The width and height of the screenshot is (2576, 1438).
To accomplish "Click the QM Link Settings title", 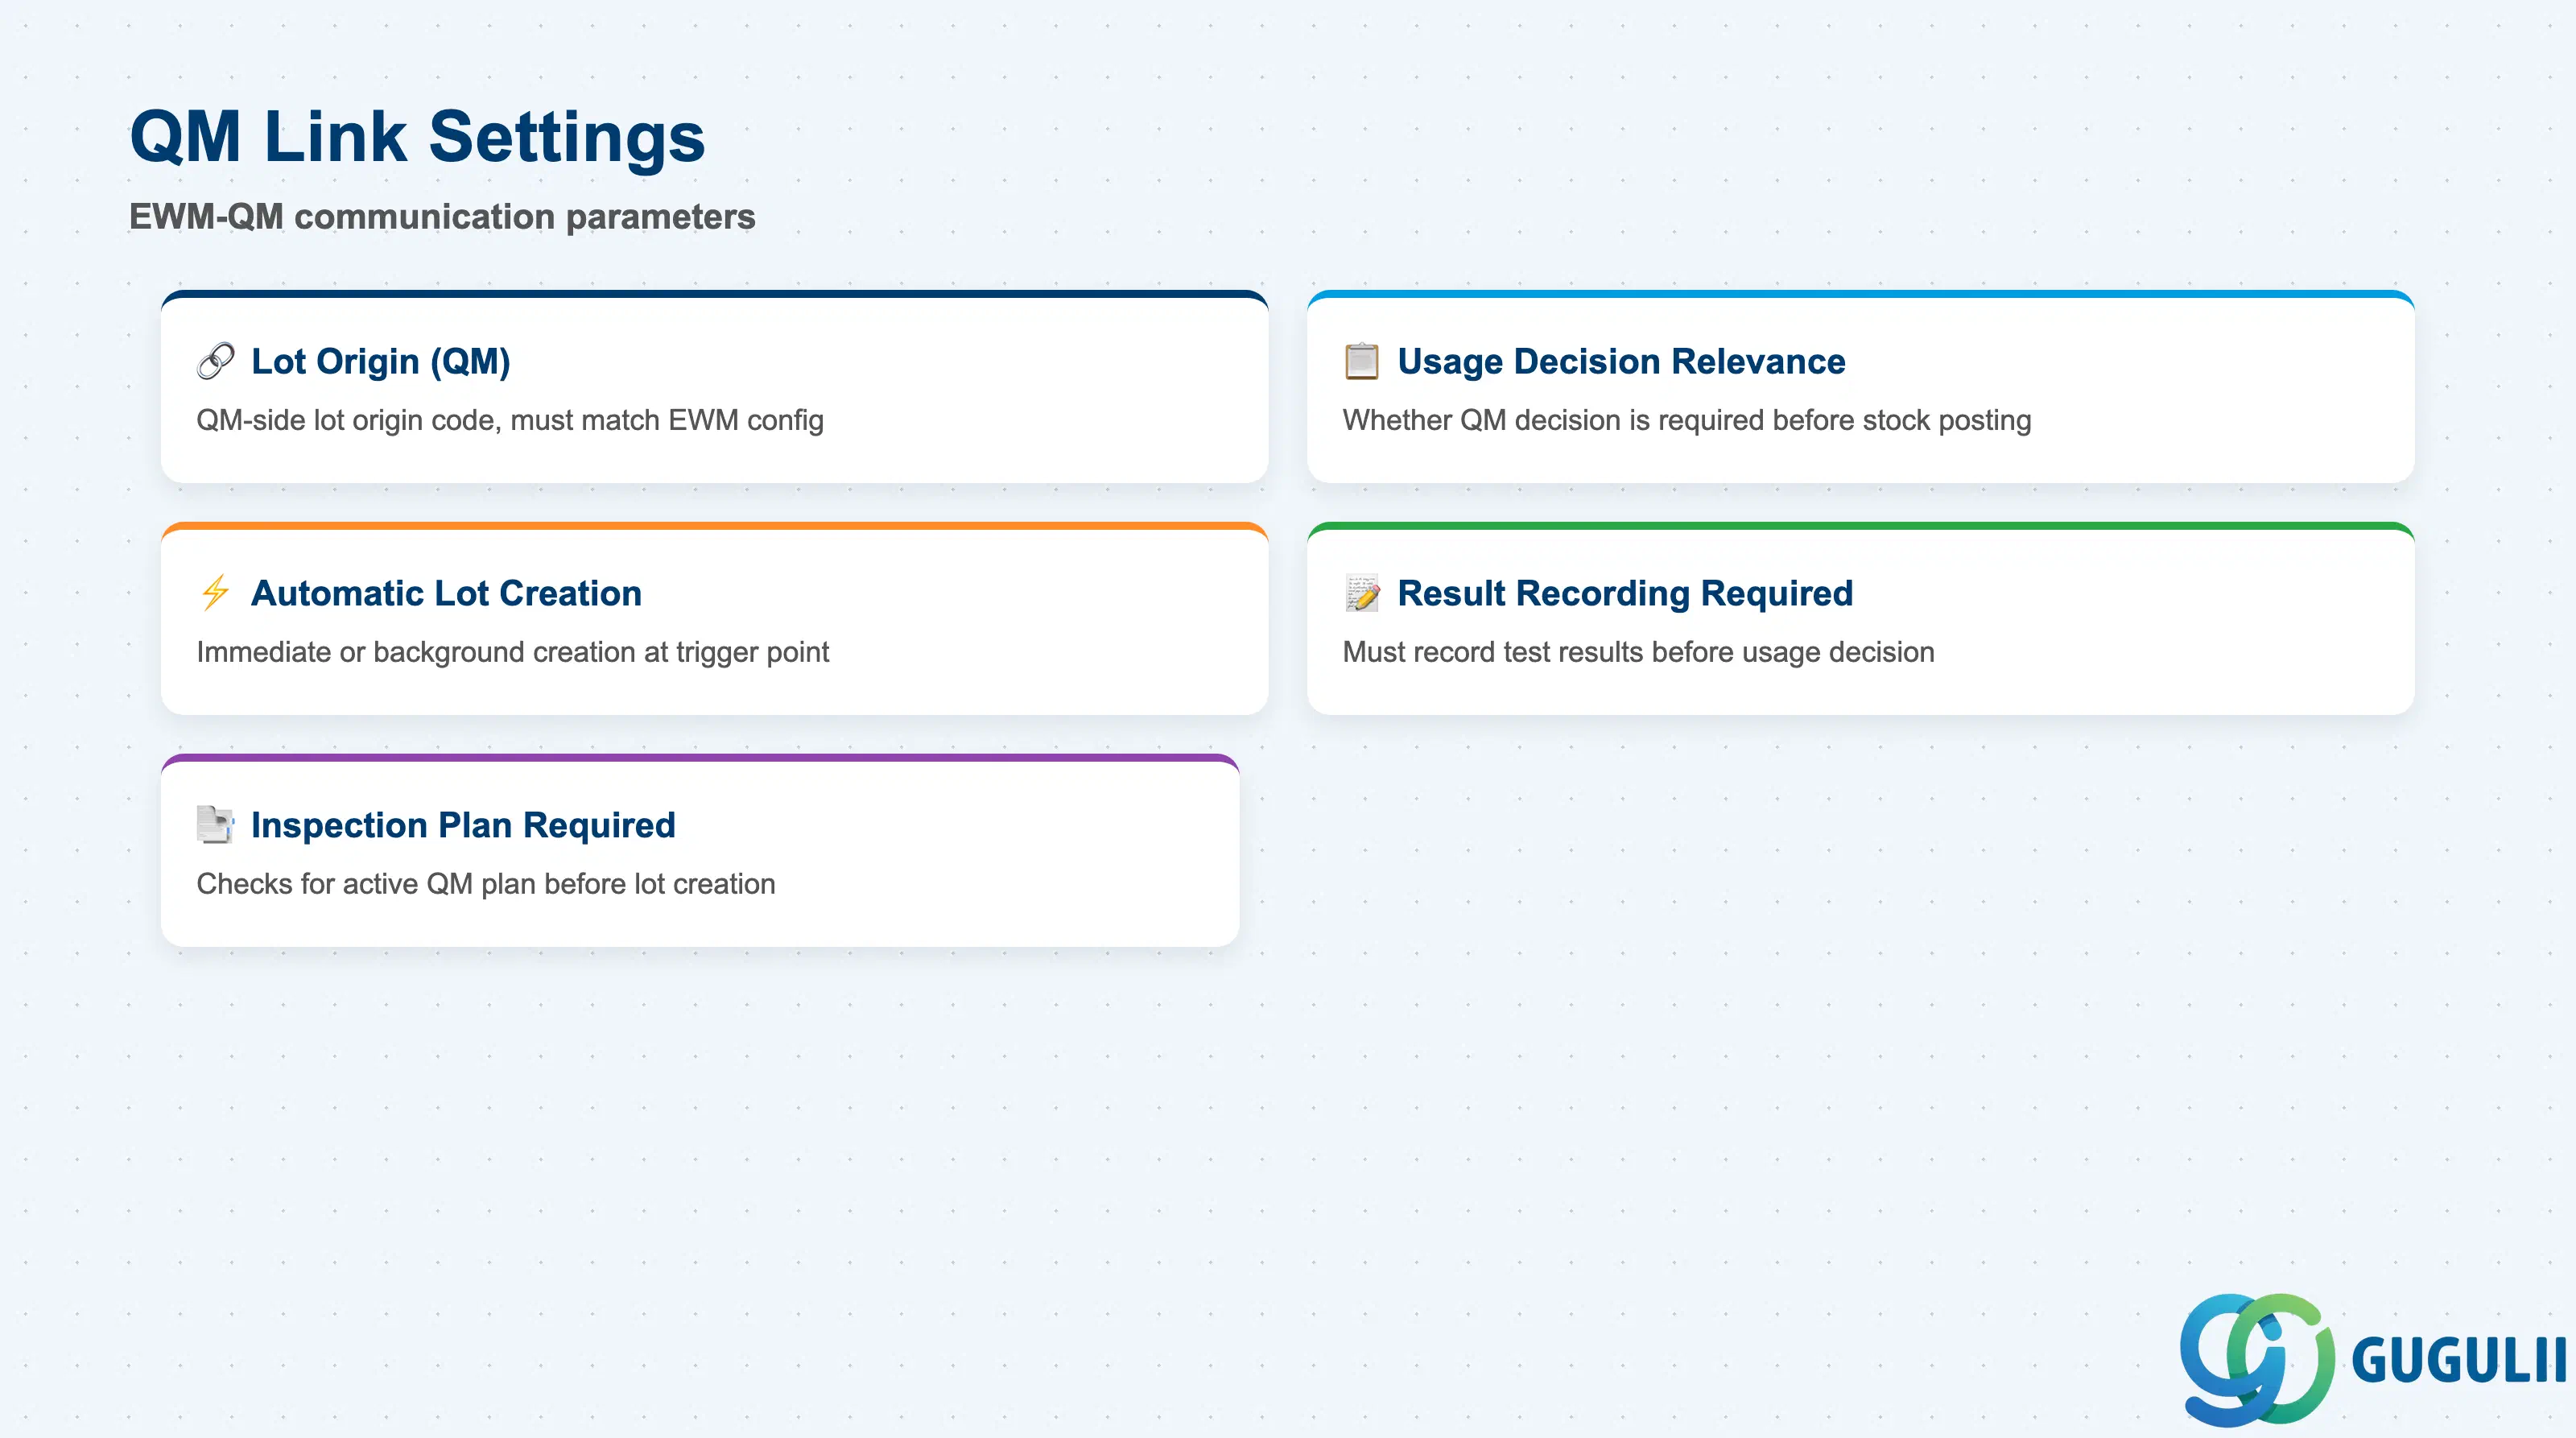I will tap(417, 137).
